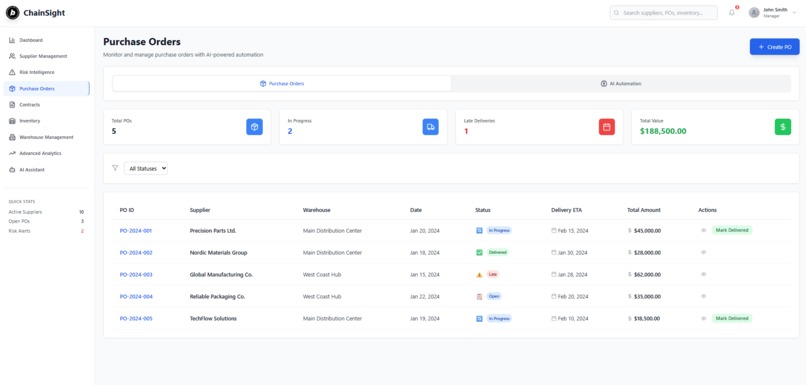This screenshot has width=806, height=385.
Task: Switch to the Purchase Orders tab
Action: tap(282, 83)
